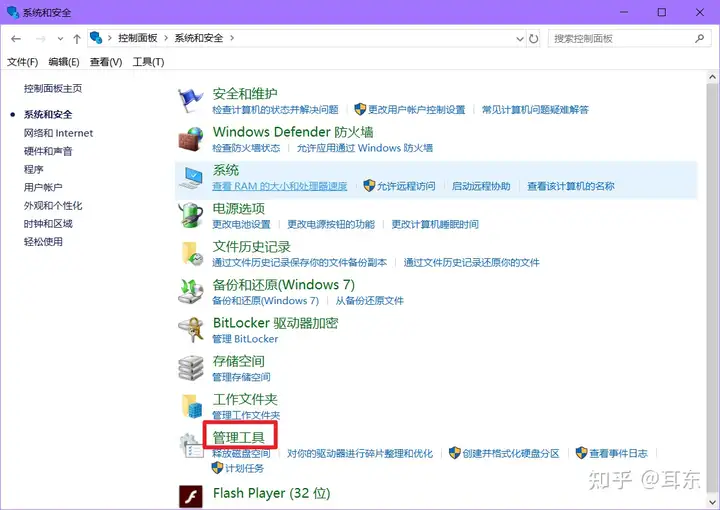Click 计划任务 link
This screenshot has height=510, width=720.
pos(244,468)
